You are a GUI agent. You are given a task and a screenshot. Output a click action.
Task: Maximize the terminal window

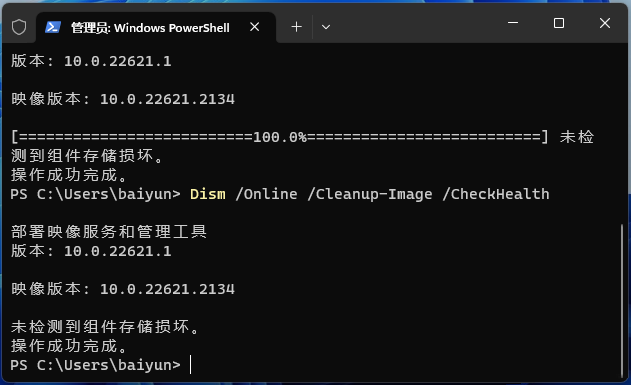point(559,23)
